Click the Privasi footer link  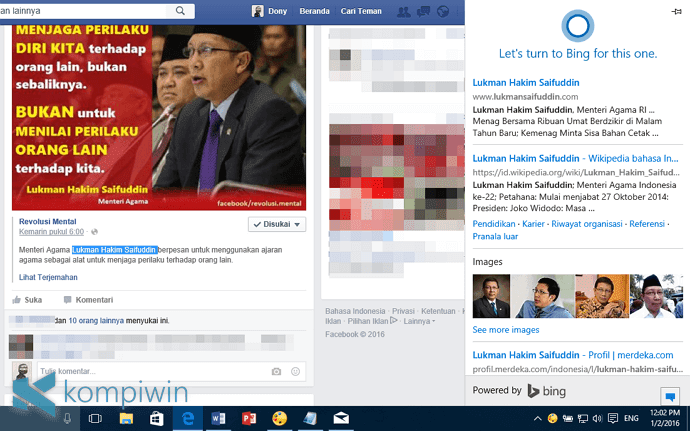(x=403, y=311)
